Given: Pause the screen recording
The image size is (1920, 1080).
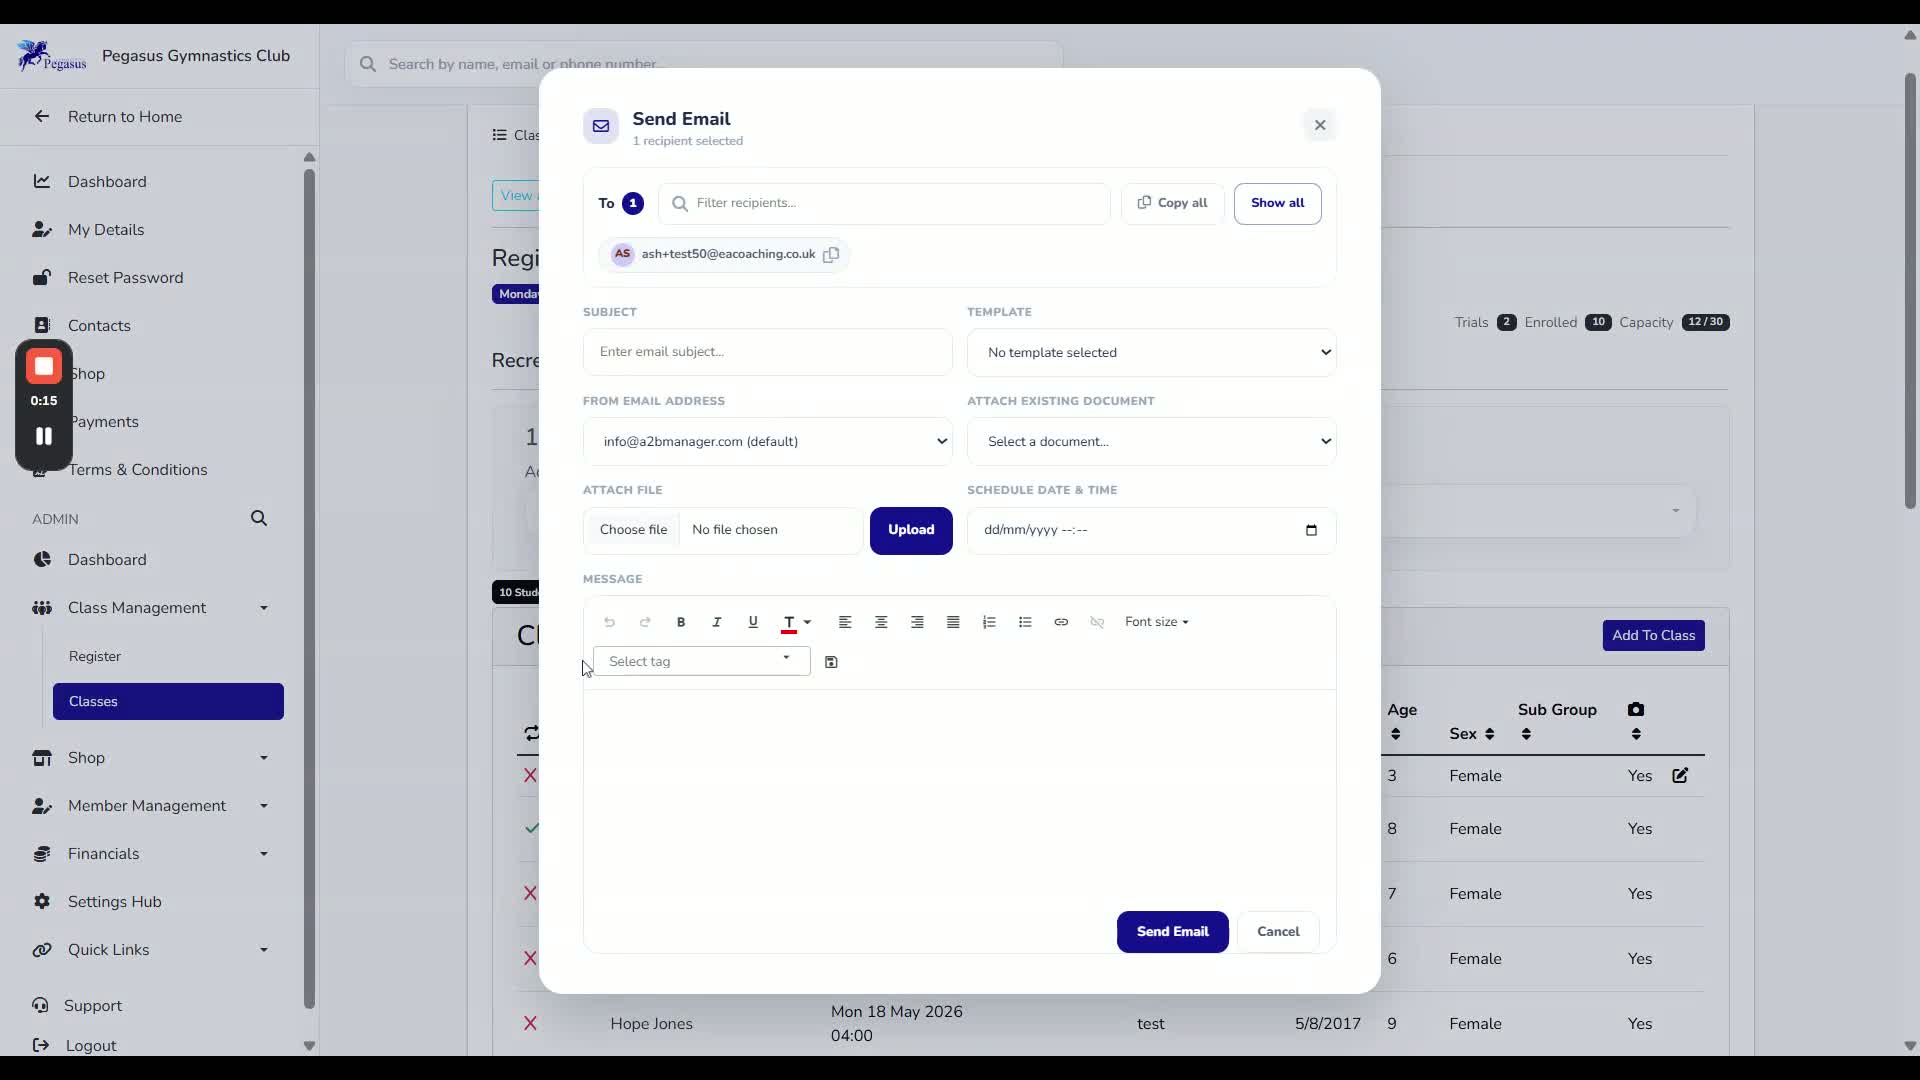Looking at the screenshot, I should click(44, 436).
